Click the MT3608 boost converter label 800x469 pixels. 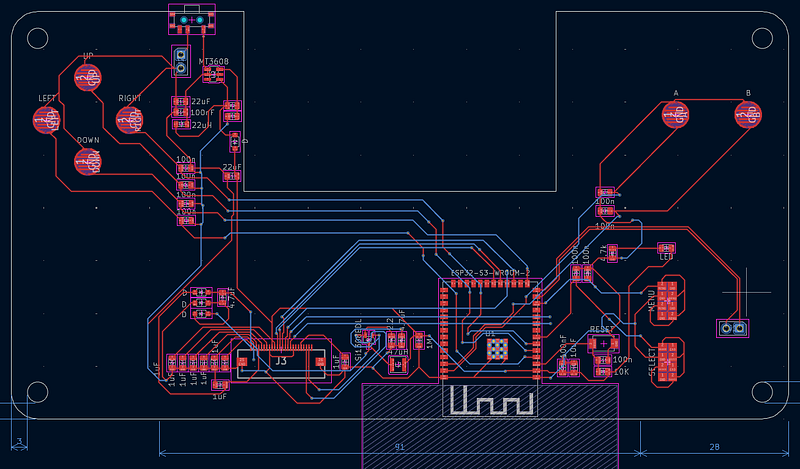(x=213, y=61)
